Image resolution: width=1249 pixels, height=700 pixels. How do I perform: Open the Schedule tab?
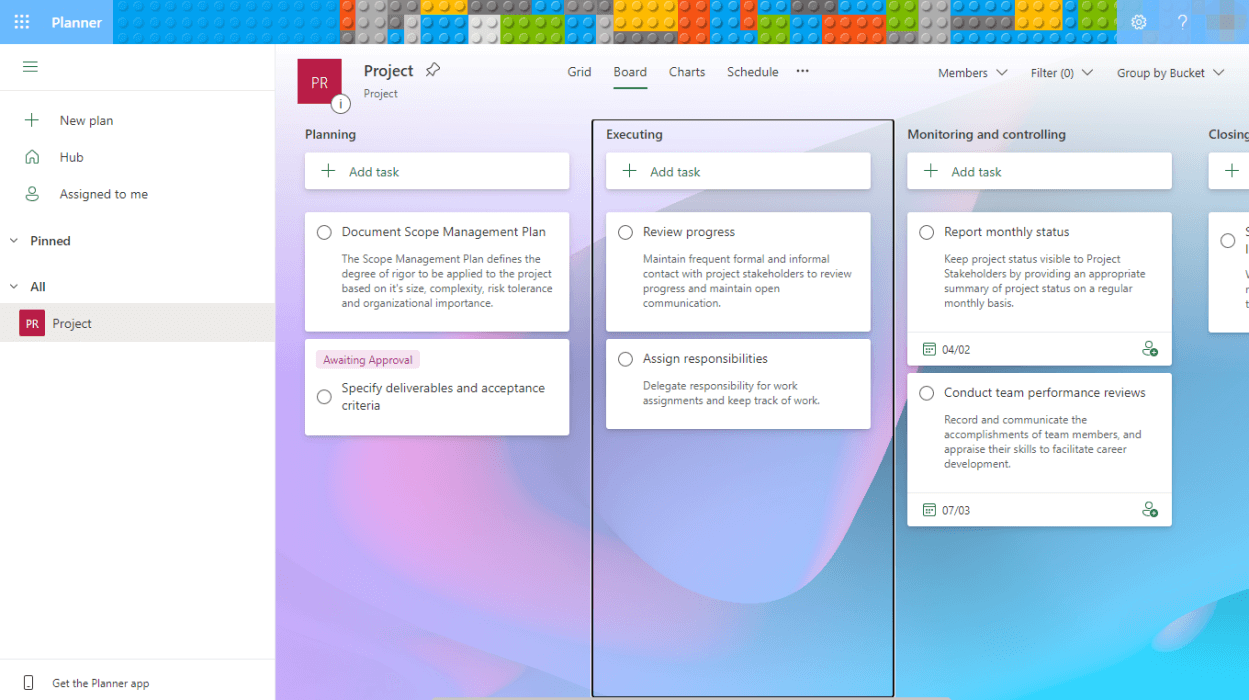tap(752, 71)
